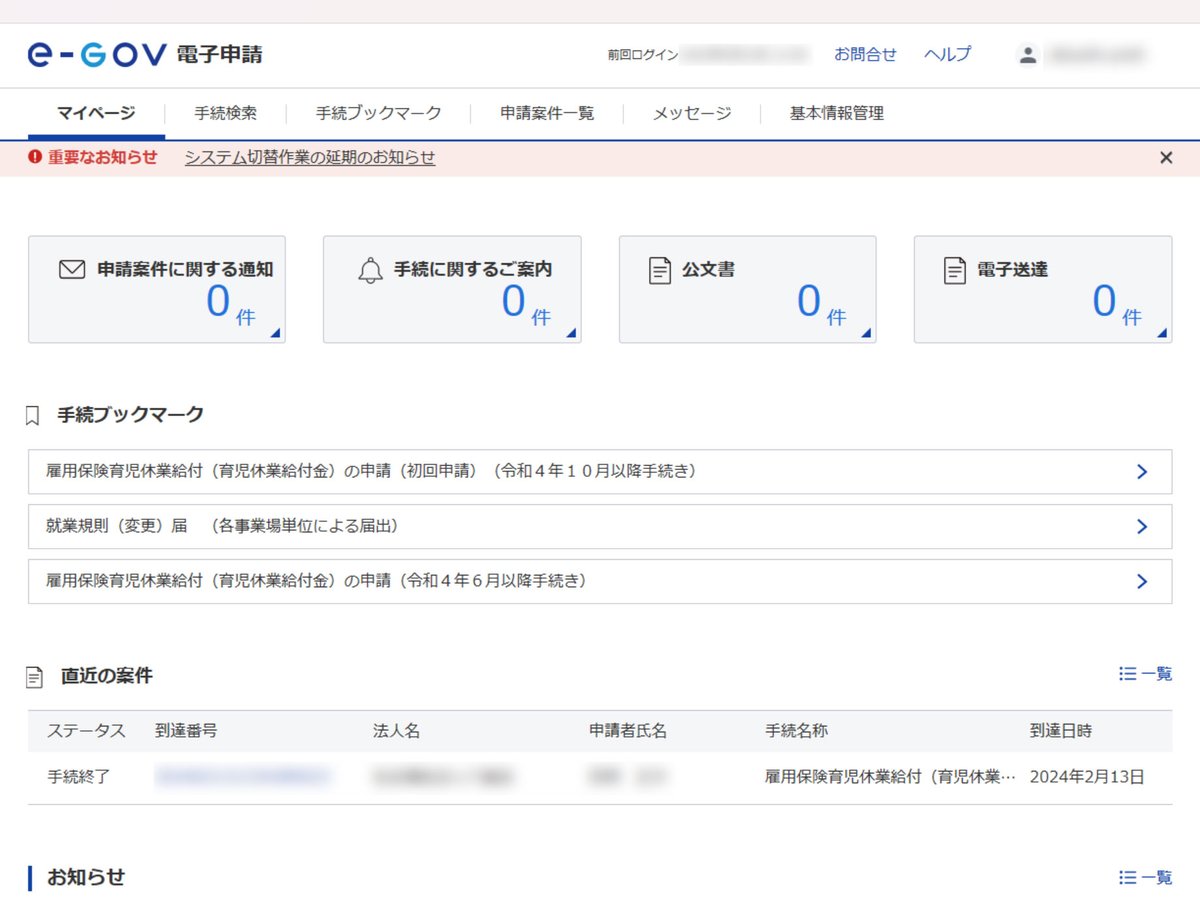Image resolution: width=1200 pixels, height=908 pixels.
Task: Expand arrow on 就業規則（変更）届 bookmark
Action: 1143,526
